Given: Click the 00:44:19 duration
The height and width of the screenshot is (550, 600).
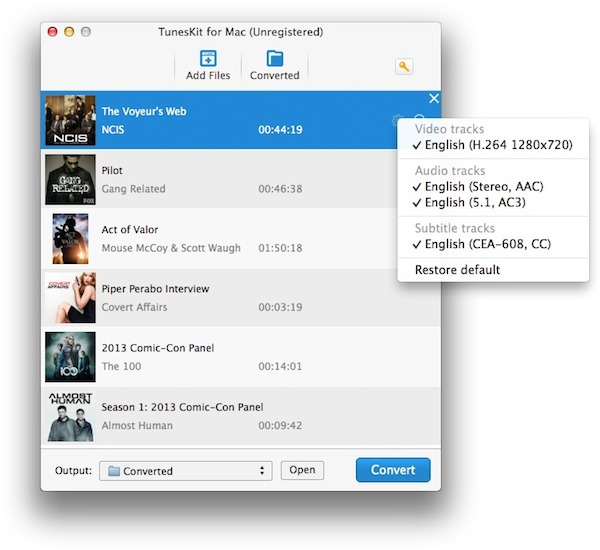Looking at the screenshot, I should [x=280, y=130].
